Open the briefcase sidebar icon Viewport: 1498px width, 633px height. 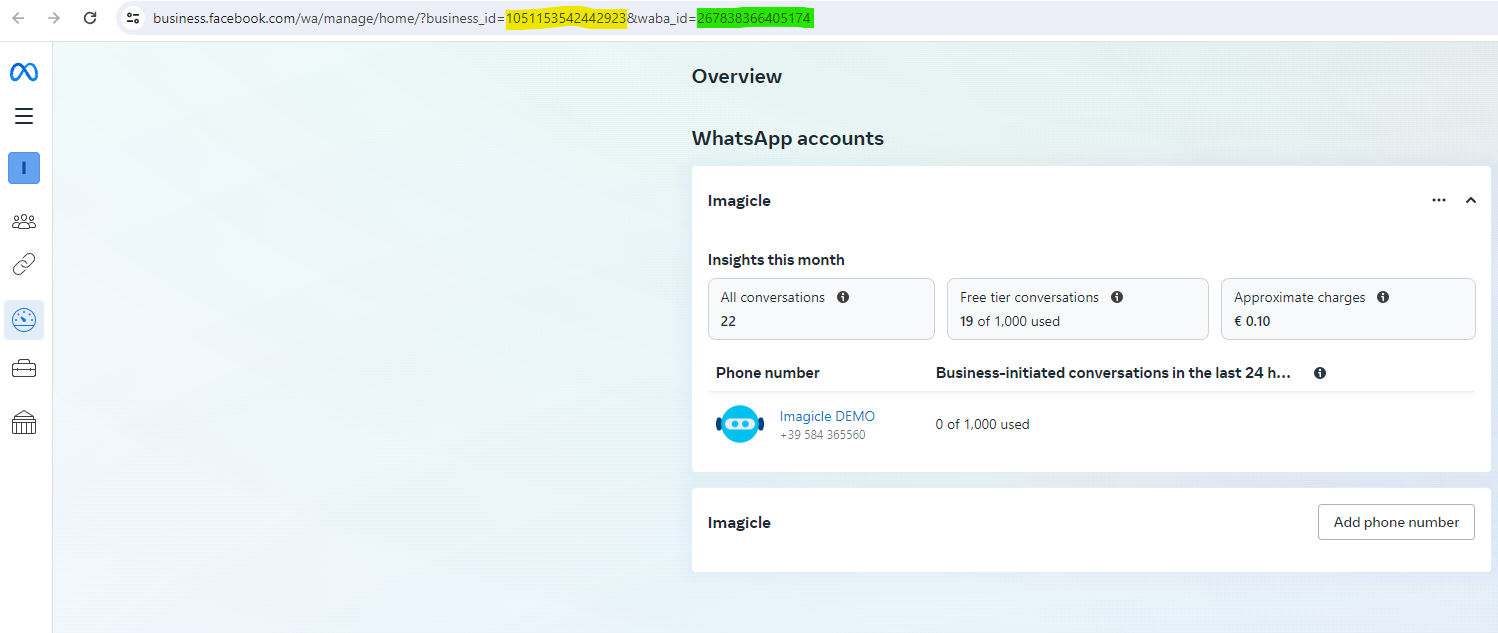pyautogui.click(x=24, y=369)
